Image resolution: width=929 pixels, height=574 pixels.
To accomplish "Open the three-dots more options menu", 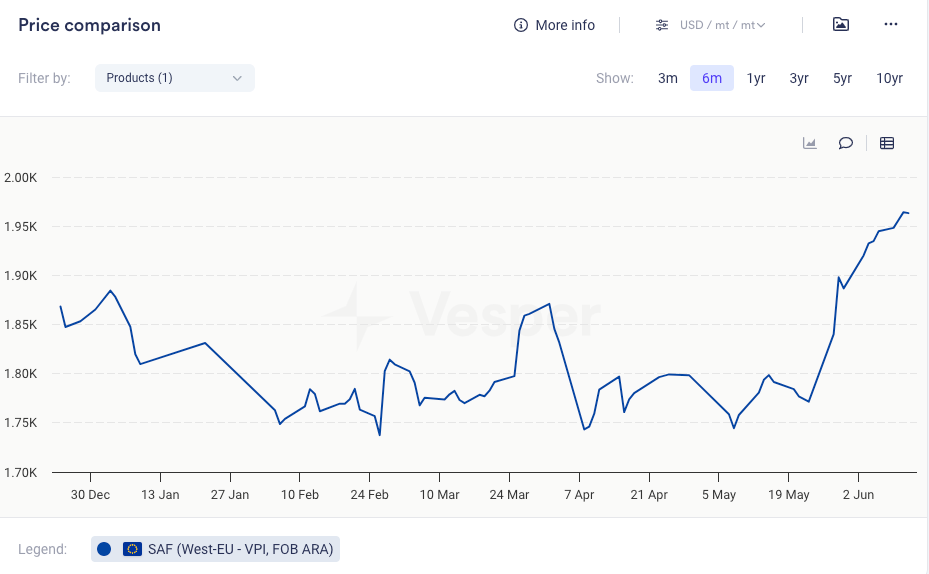I will [x=891, y=24].
